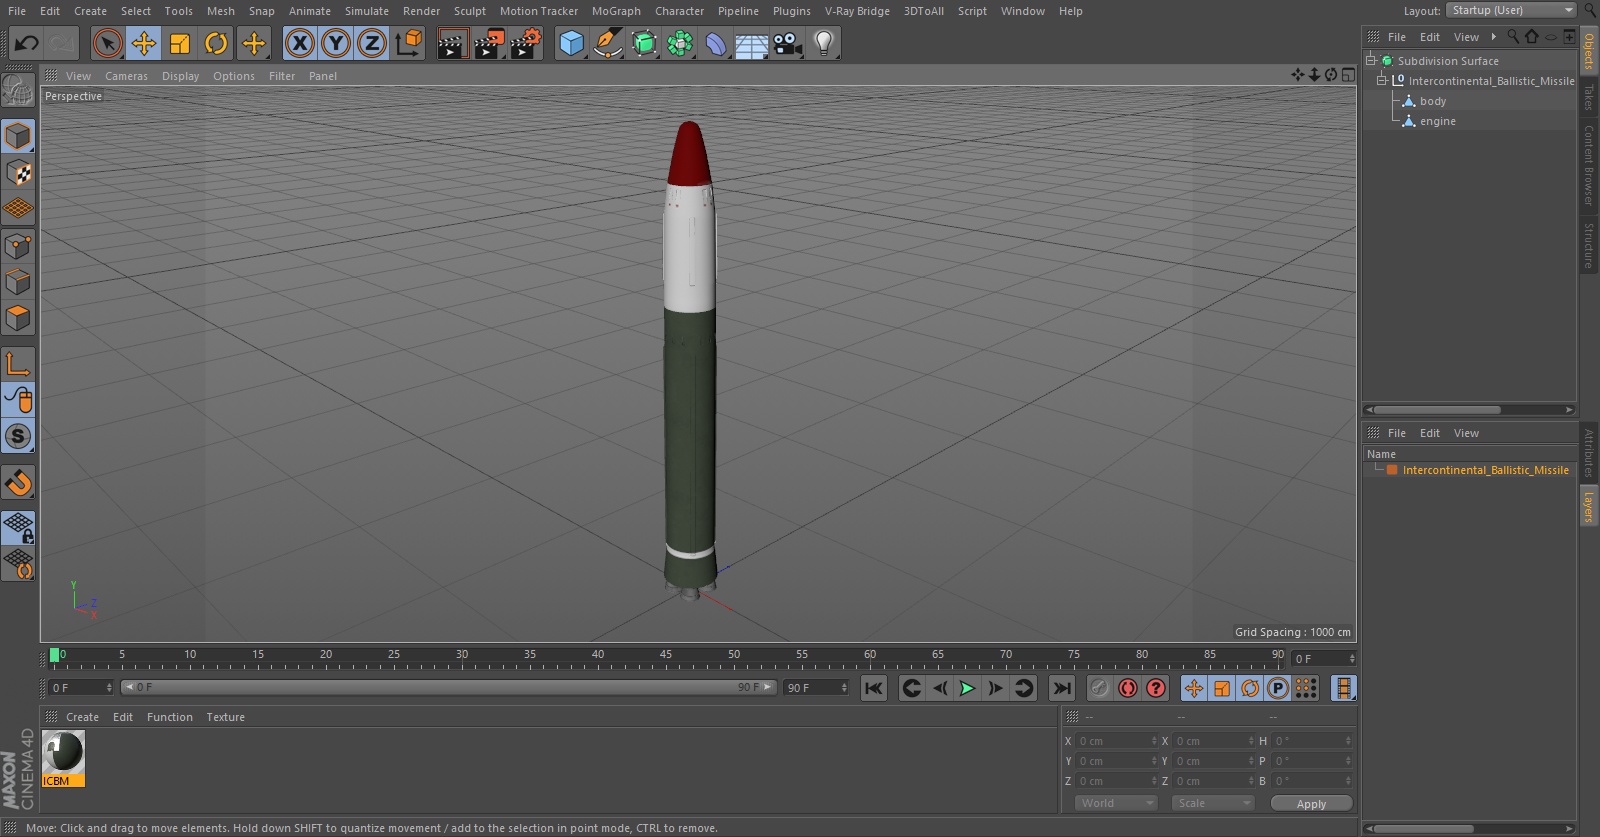Image resolution: width=1600 pixels, height=837 pixels.
Task: Open the Sculpt menu
Action: [x=469, y=11]
